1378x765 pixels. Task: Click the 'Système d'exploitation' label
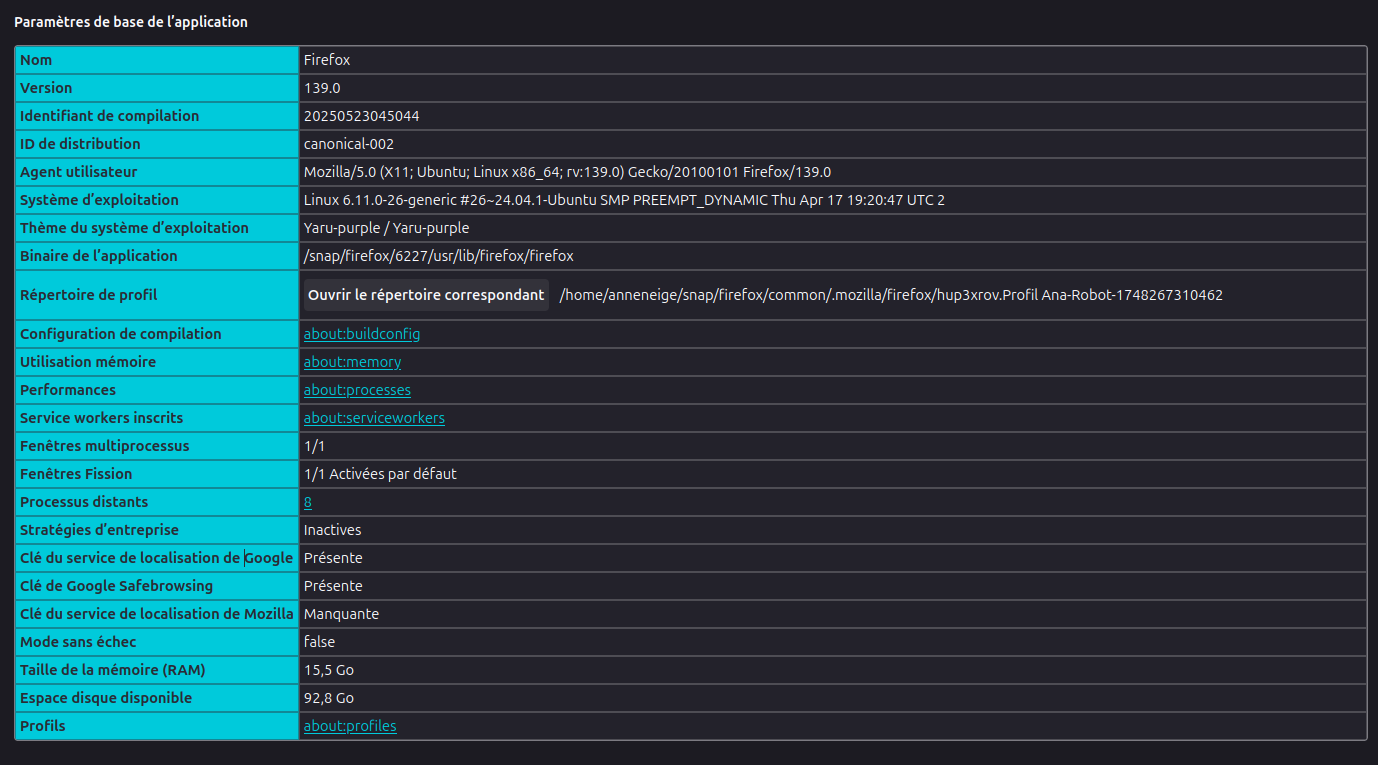tap(100, 200)
